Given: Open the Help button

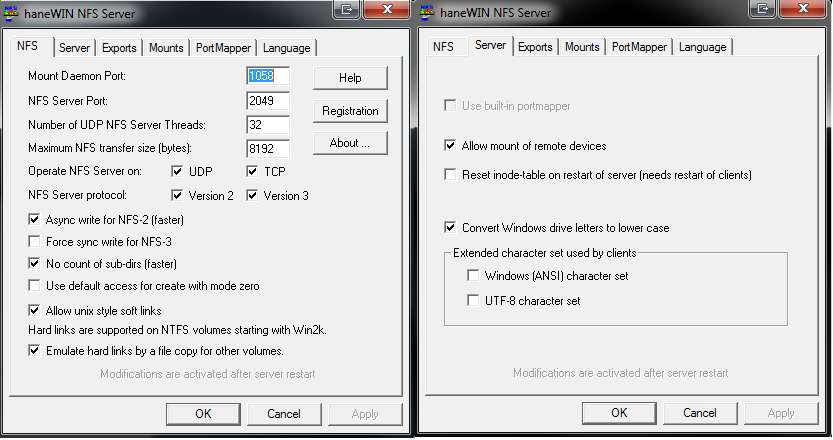Looking at the screenshot, I should pyautogui.click(x=350, y=78).
